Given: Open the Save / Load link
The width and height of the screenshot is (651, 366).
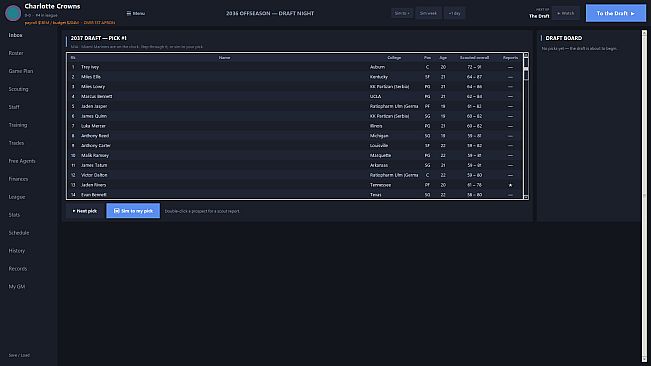Looking at the screenshot, I should pyautogui.click(x=19, y=355).
